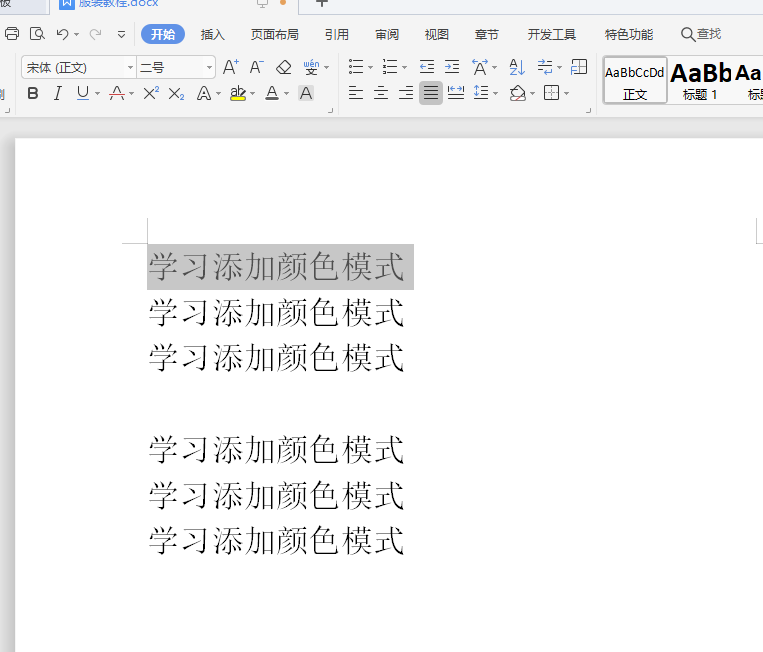Clear formatting with eraser icon
This screenshot has height=652, width=763.
coord(283,67)
